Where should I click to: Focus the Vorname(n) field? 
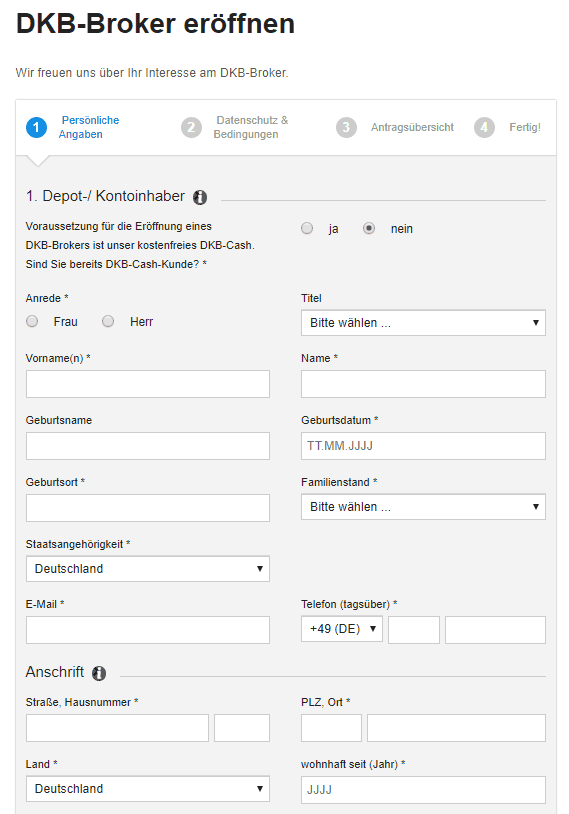[x=148, y=384]
